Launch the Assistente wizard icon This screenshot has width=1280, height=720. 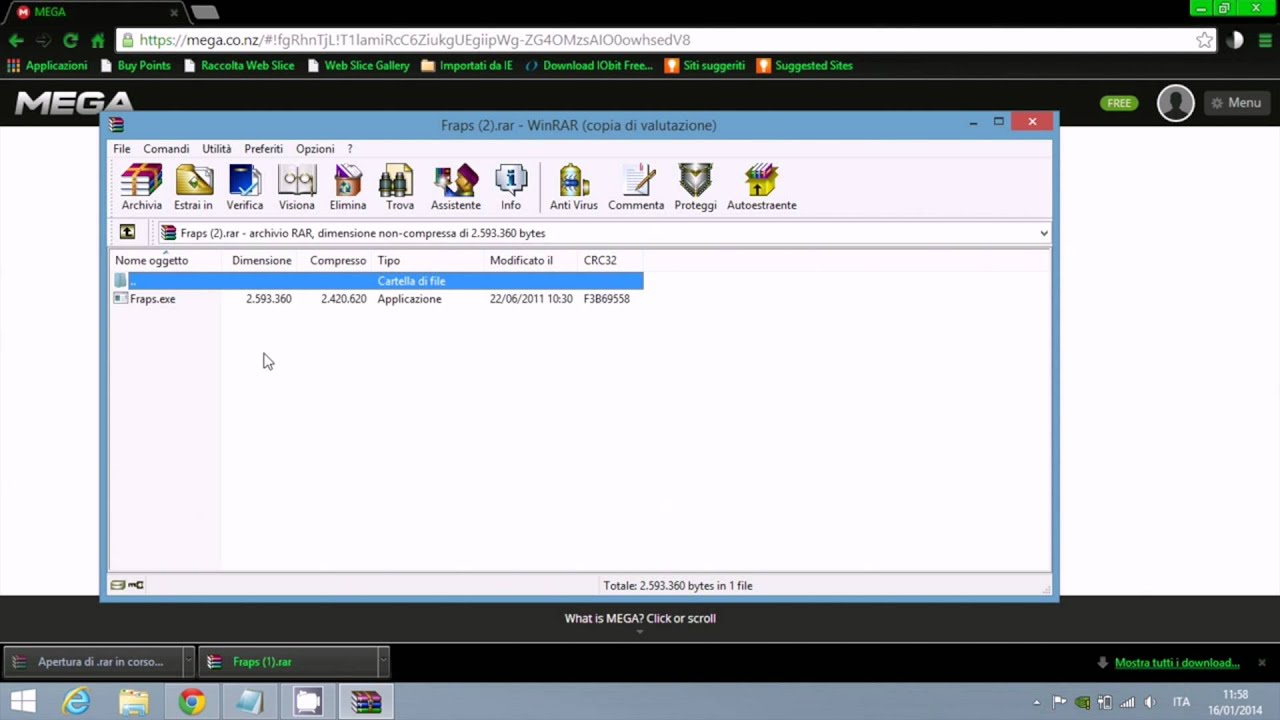(456, 188)
